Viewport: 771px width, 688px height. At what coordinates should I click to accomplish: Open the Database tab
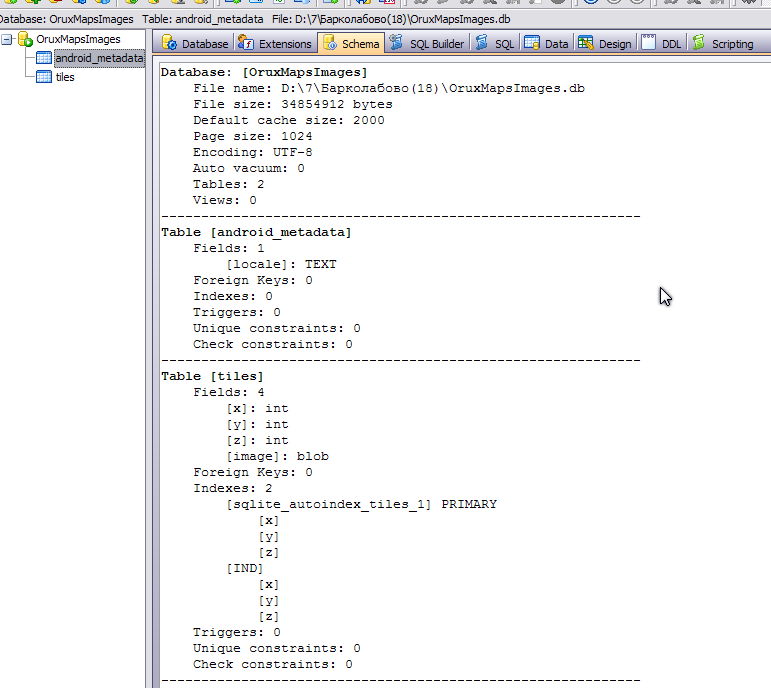195,43
